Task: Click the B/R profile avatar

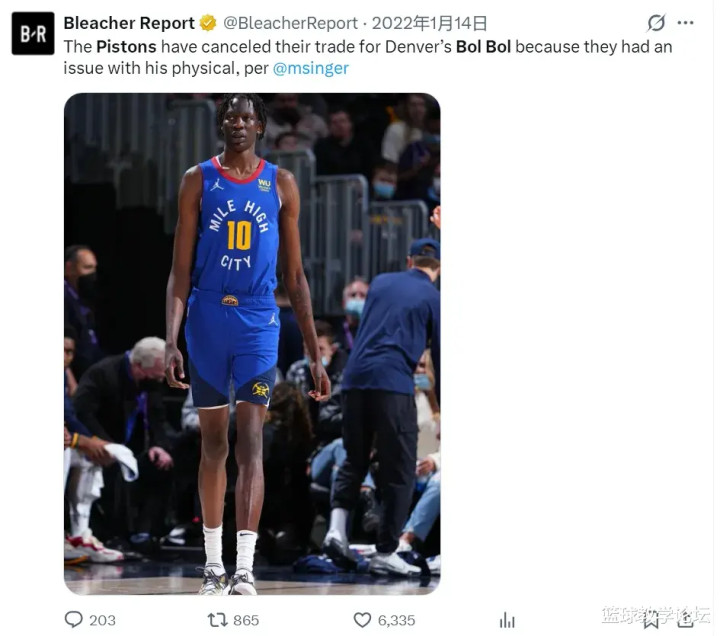Action: click(33, 34)
